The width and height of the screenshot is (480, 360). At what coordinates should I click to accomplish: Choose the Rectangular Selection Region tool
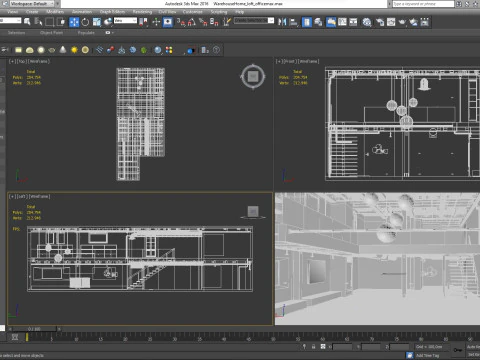click(49, 22)
